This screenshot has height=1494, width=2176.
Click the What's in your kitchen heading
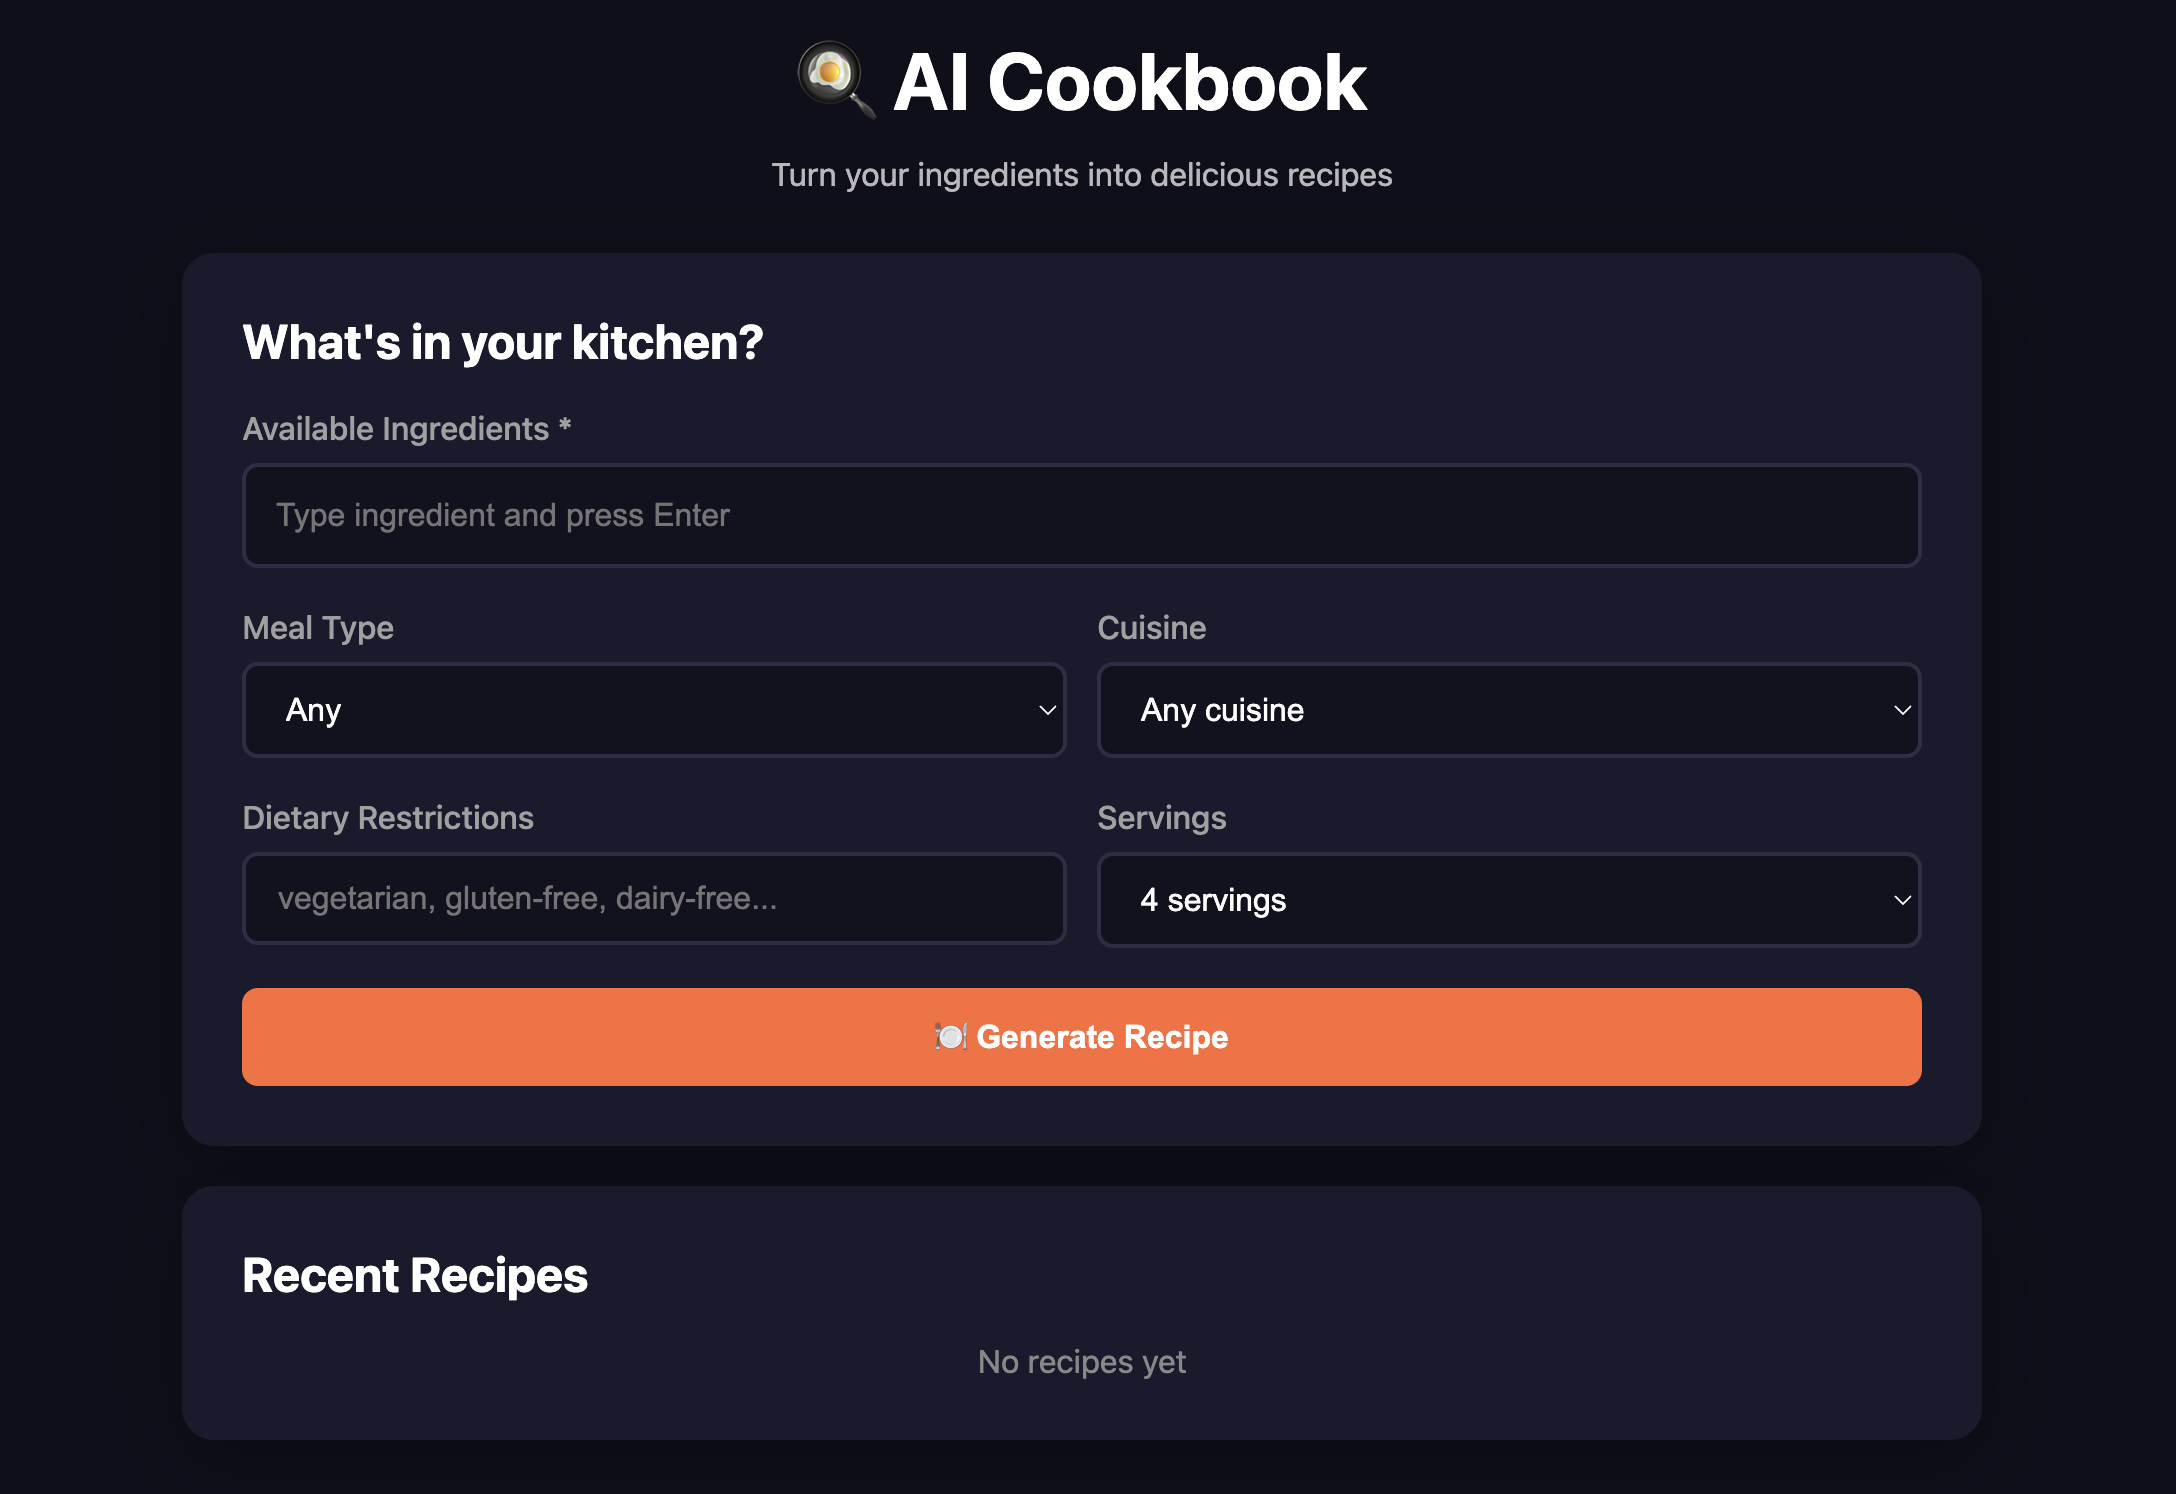502,343
